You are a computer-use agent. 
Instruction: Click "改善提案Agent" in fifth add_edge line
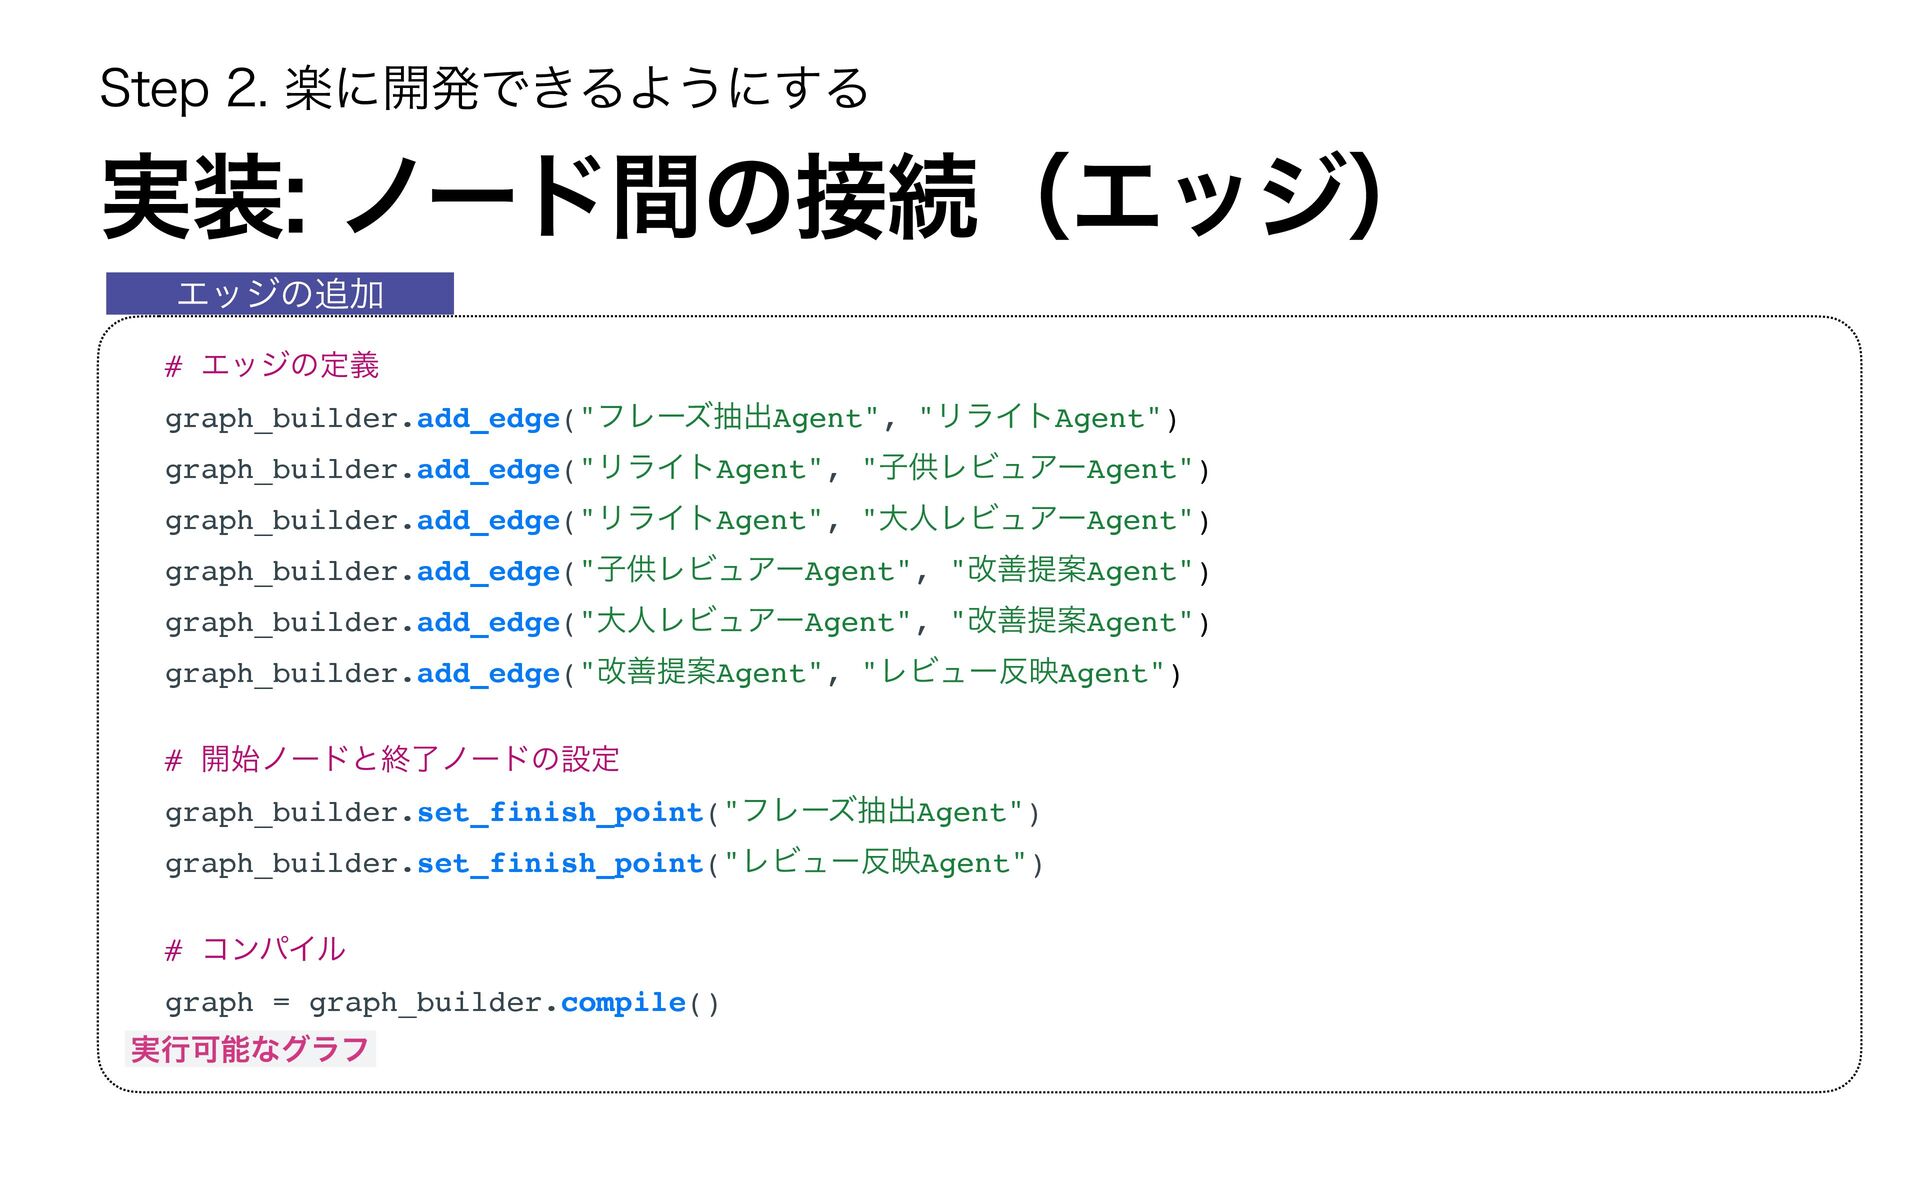pyautogui.click(x=1072, y=622)
